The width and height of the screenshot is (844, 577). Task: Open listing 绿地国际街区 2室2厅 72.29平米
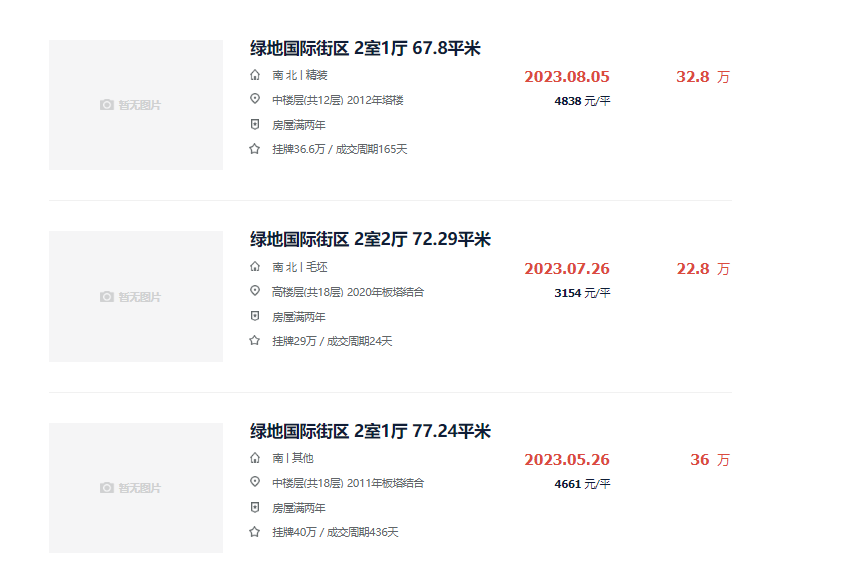tap(370, 240)
